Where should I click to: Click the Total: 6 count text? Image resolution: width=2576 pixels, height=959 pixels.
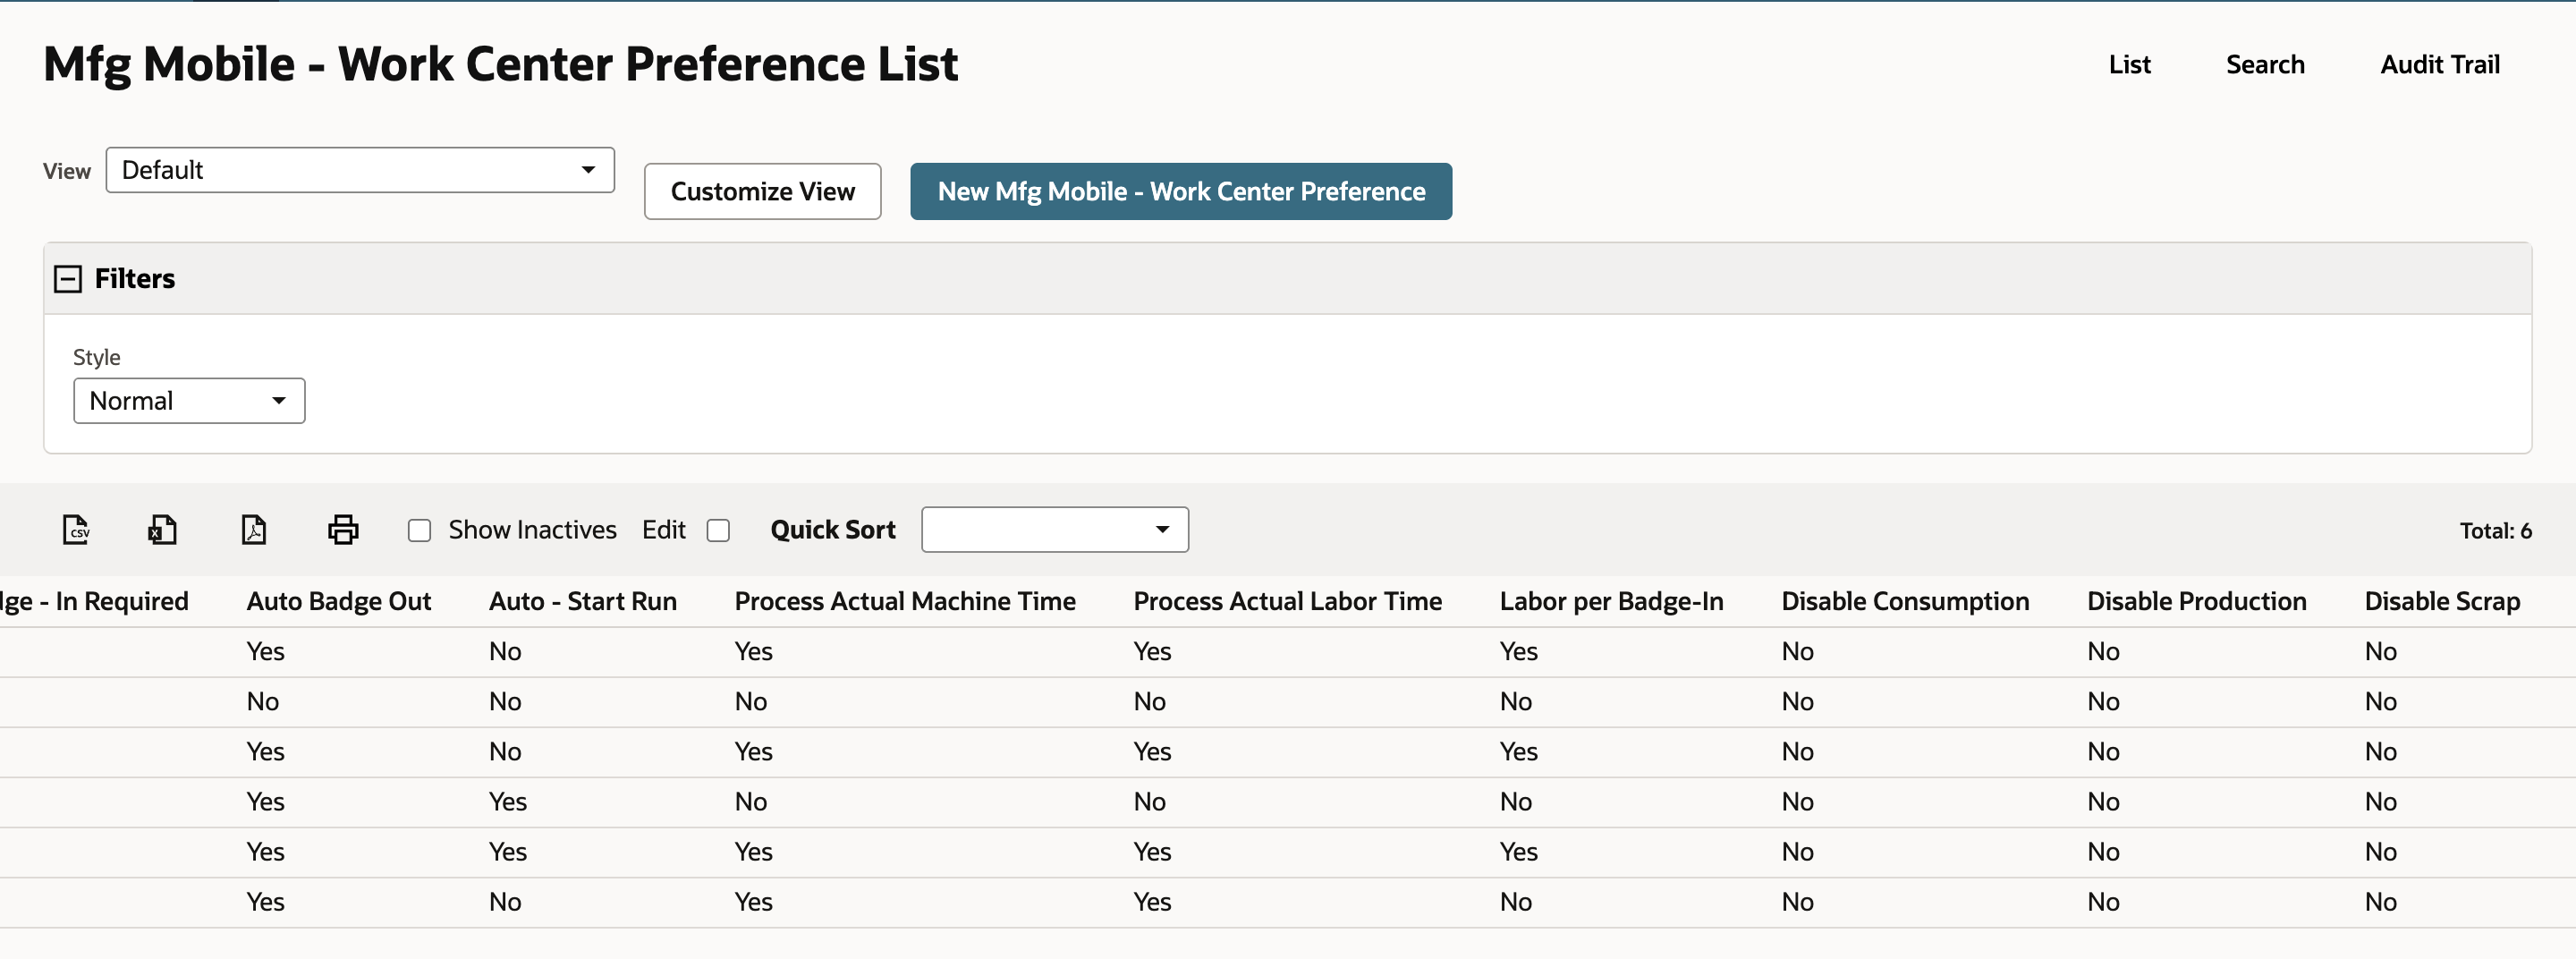(2495, 531)
